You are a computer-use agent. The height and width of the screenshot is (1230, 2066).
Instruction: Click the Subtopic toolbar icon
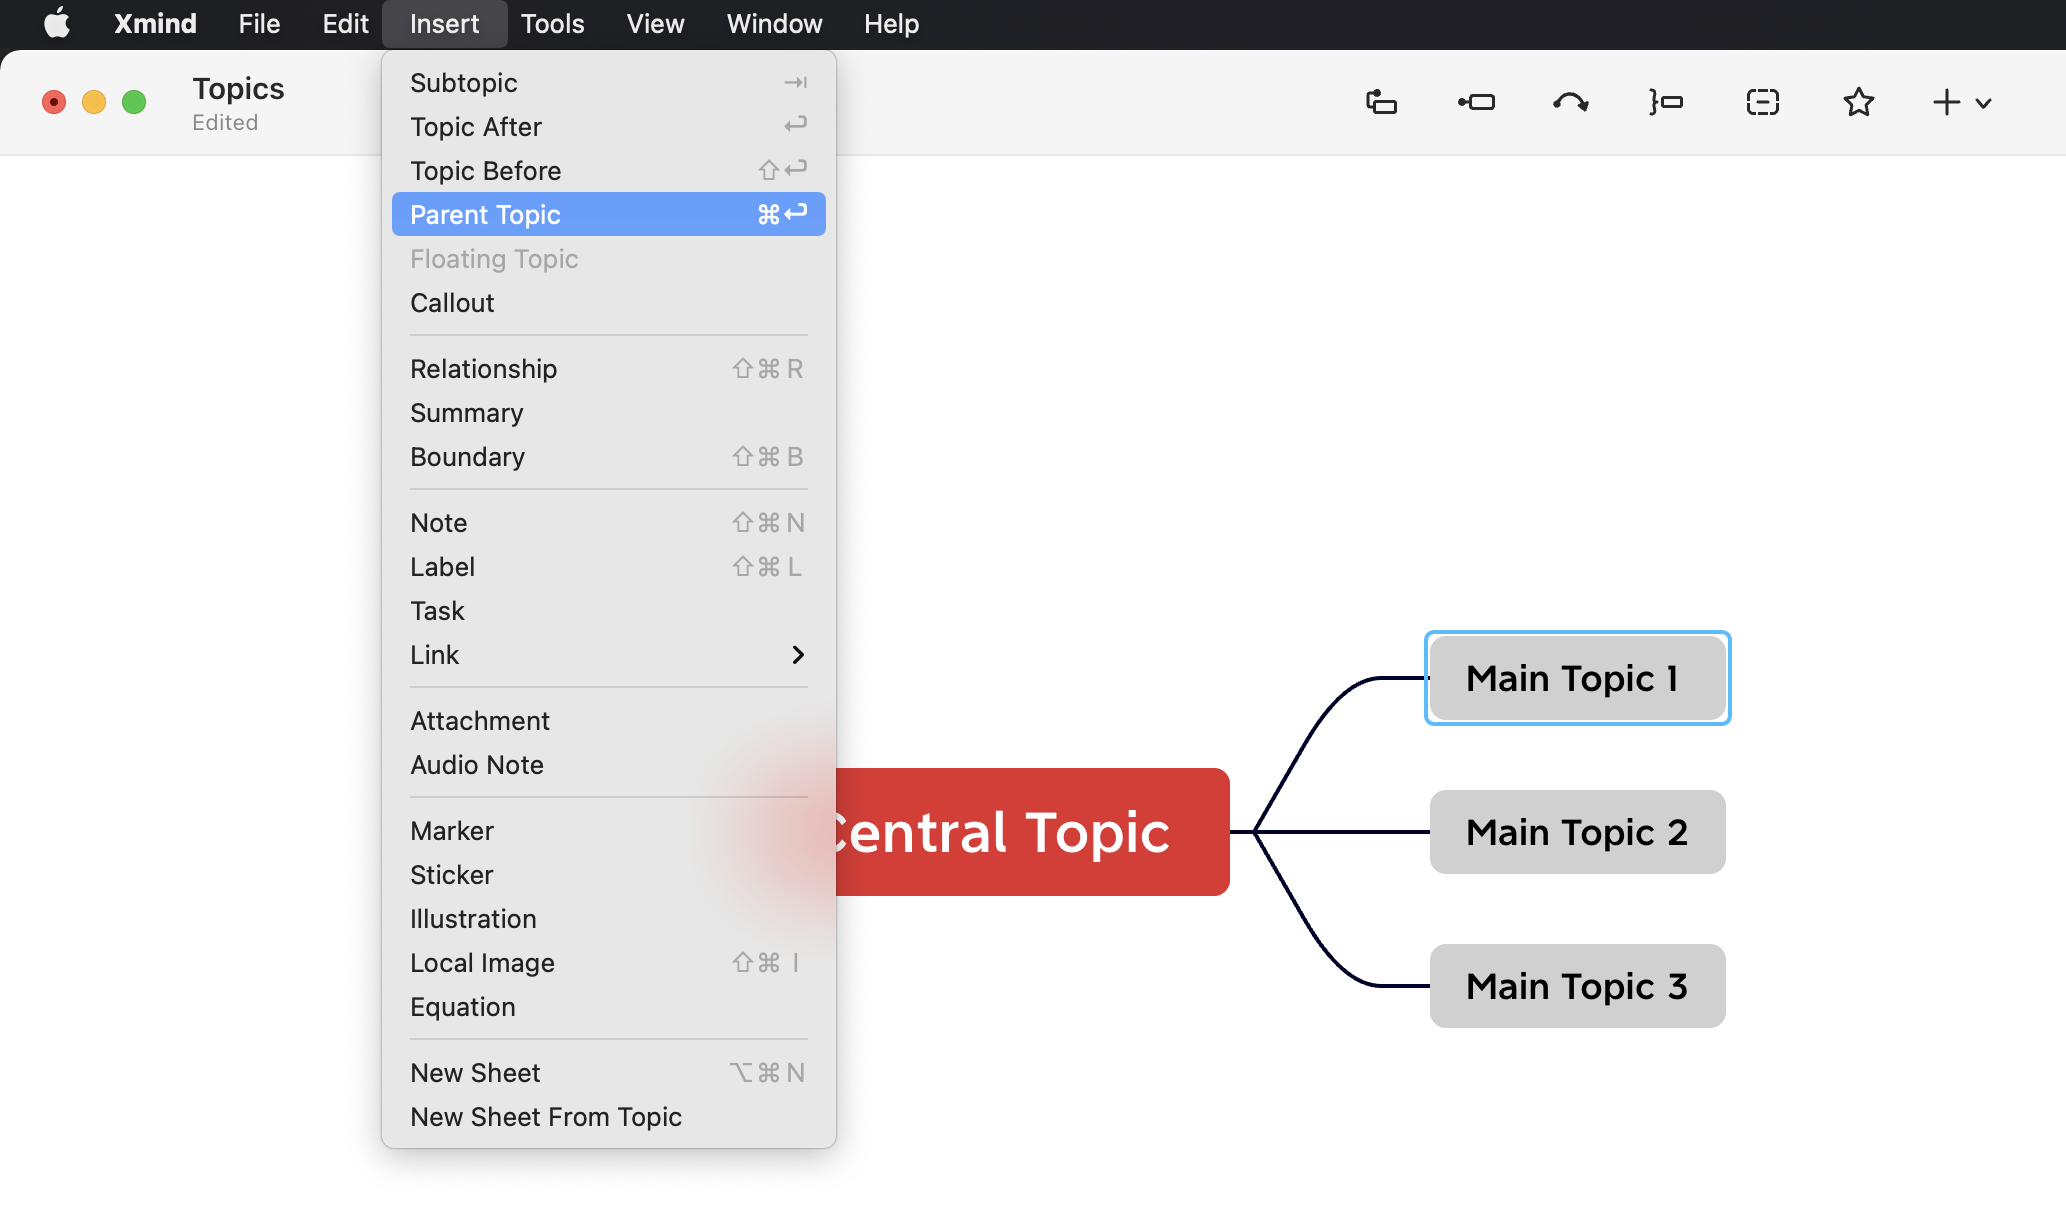1476,102
